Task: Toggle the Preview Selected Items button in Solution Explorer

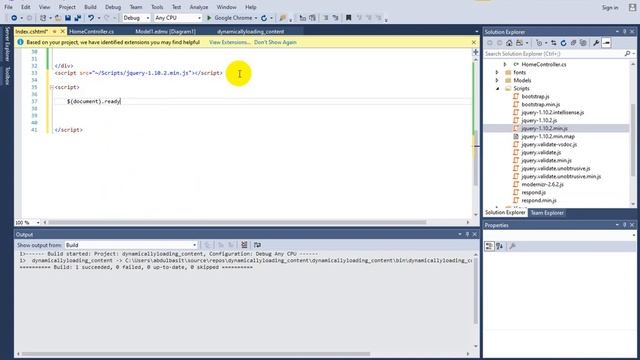Action: coord(606,43)
